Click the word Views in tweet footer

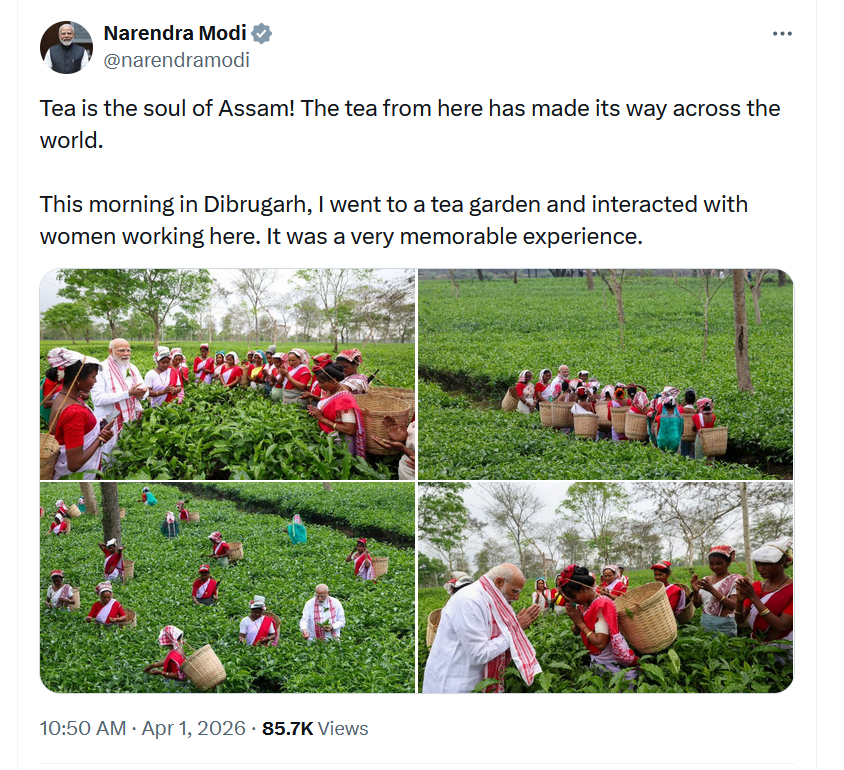(343, 728)
